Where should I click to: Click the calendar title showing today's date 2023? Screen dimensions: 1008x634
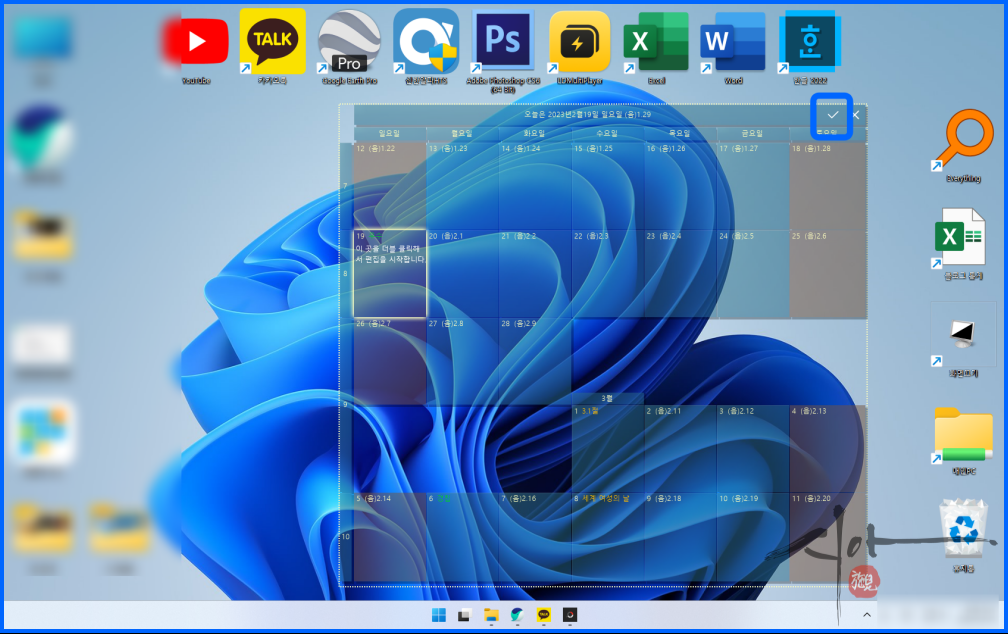[587, 114]
